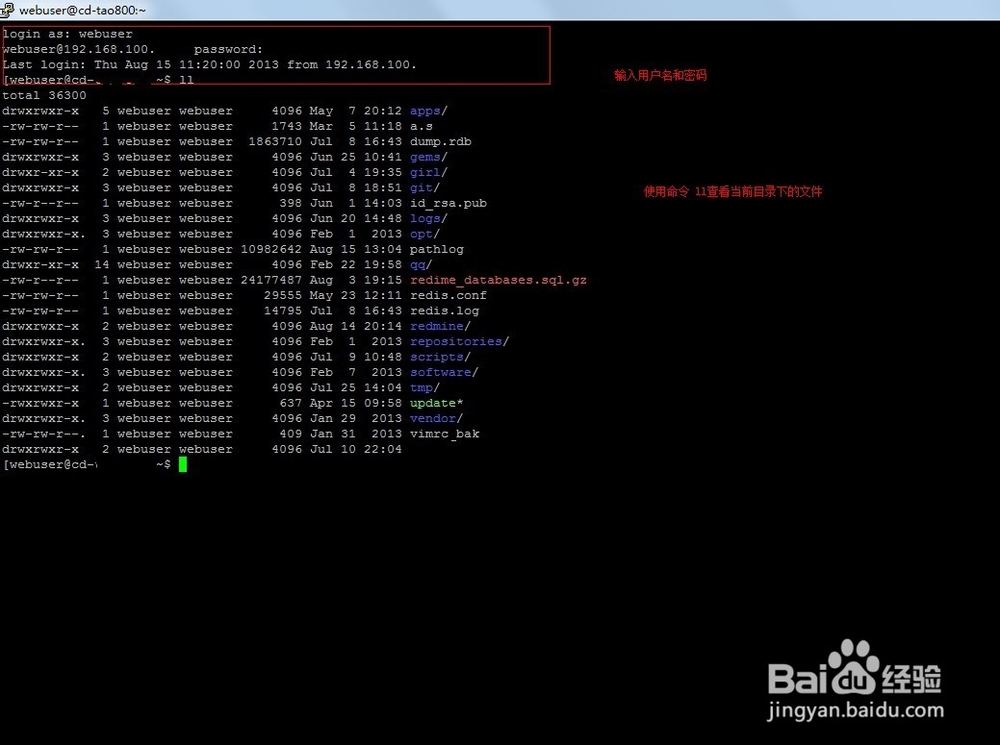
Task: Click size 14795 in redis.log row
Action: tap(283, 311)
